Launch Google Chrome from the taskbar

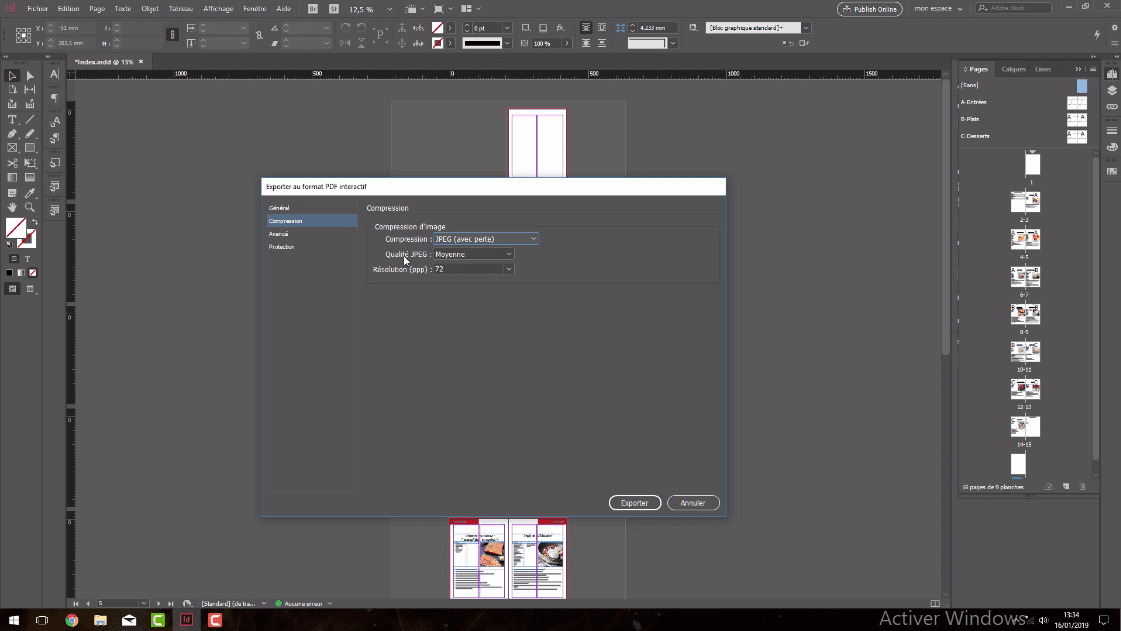pyautogui.click(x=70, y=620)
